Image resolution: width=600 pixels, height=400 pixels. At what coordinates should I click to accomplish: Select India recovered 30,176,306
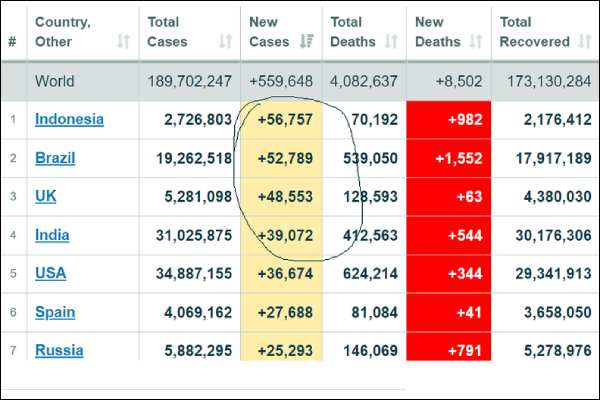click(x=553, y=235)
